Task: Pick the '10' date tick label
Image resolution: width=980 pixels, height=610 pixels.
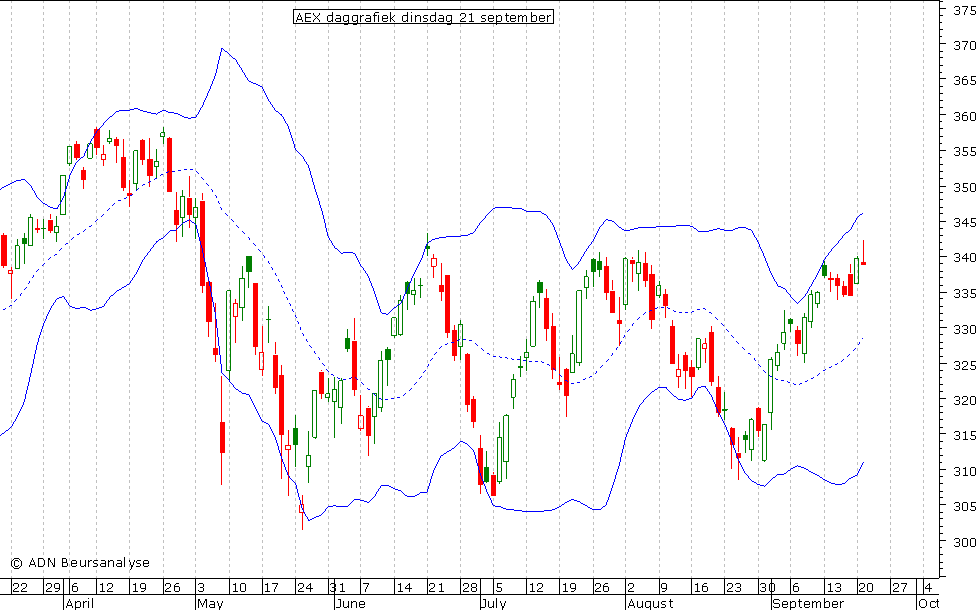Action: (239, 588)
